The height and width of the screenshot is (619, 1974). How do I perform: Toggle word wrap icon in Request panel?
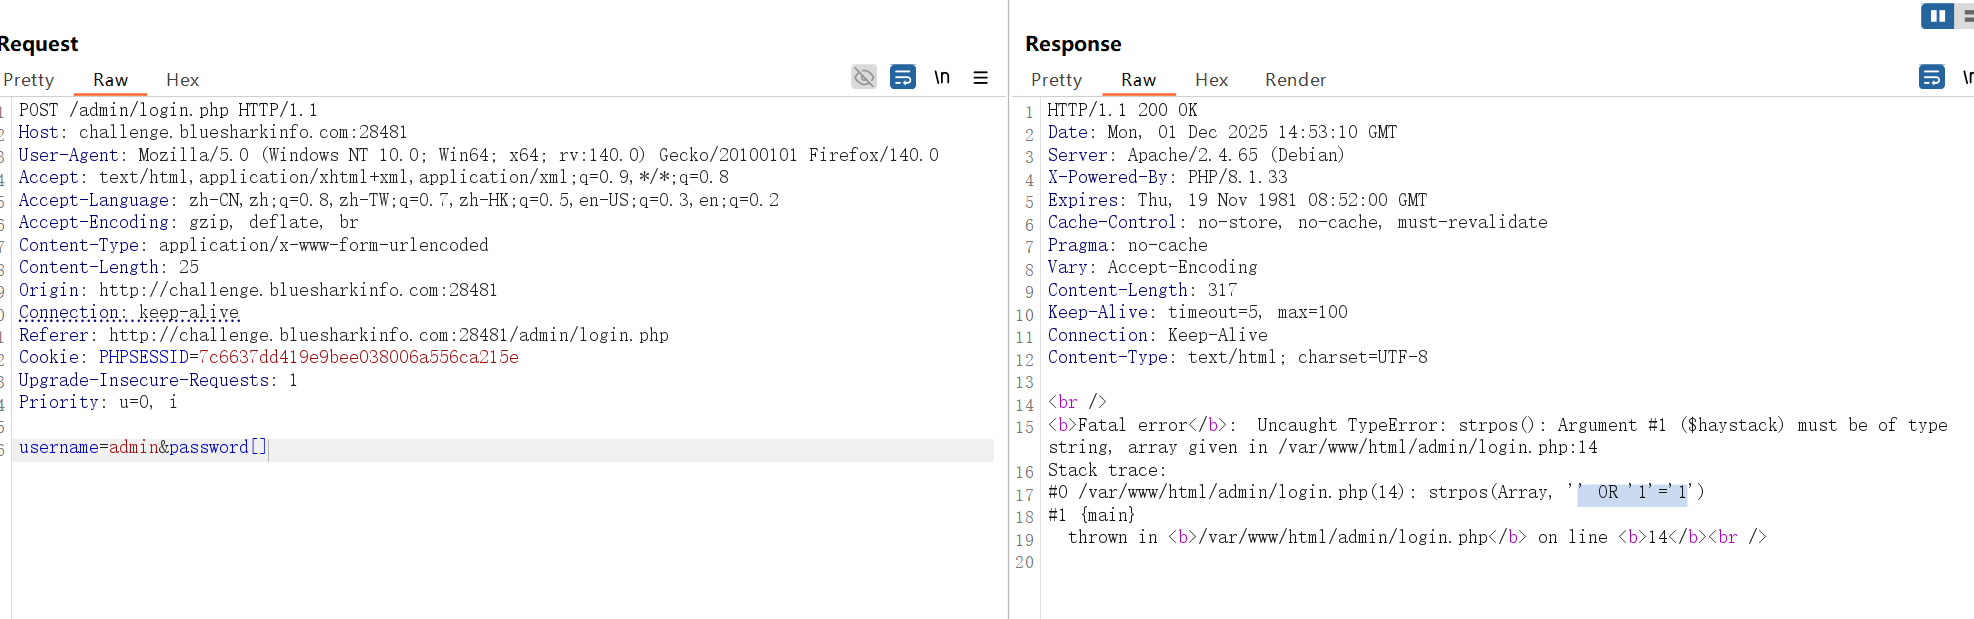coord(902,77)
